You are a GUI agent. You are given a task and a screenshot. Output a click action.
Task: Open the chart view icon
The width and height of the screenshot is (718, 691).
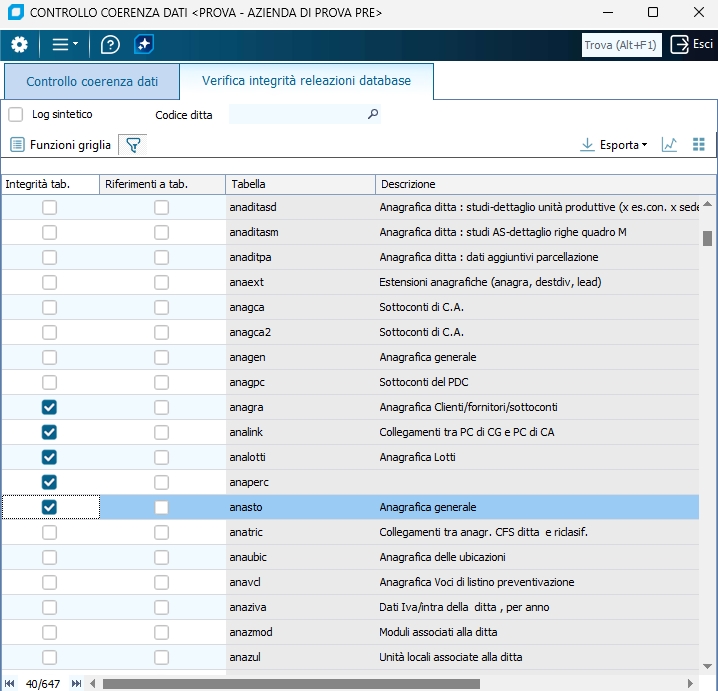[x=669, y=145]
